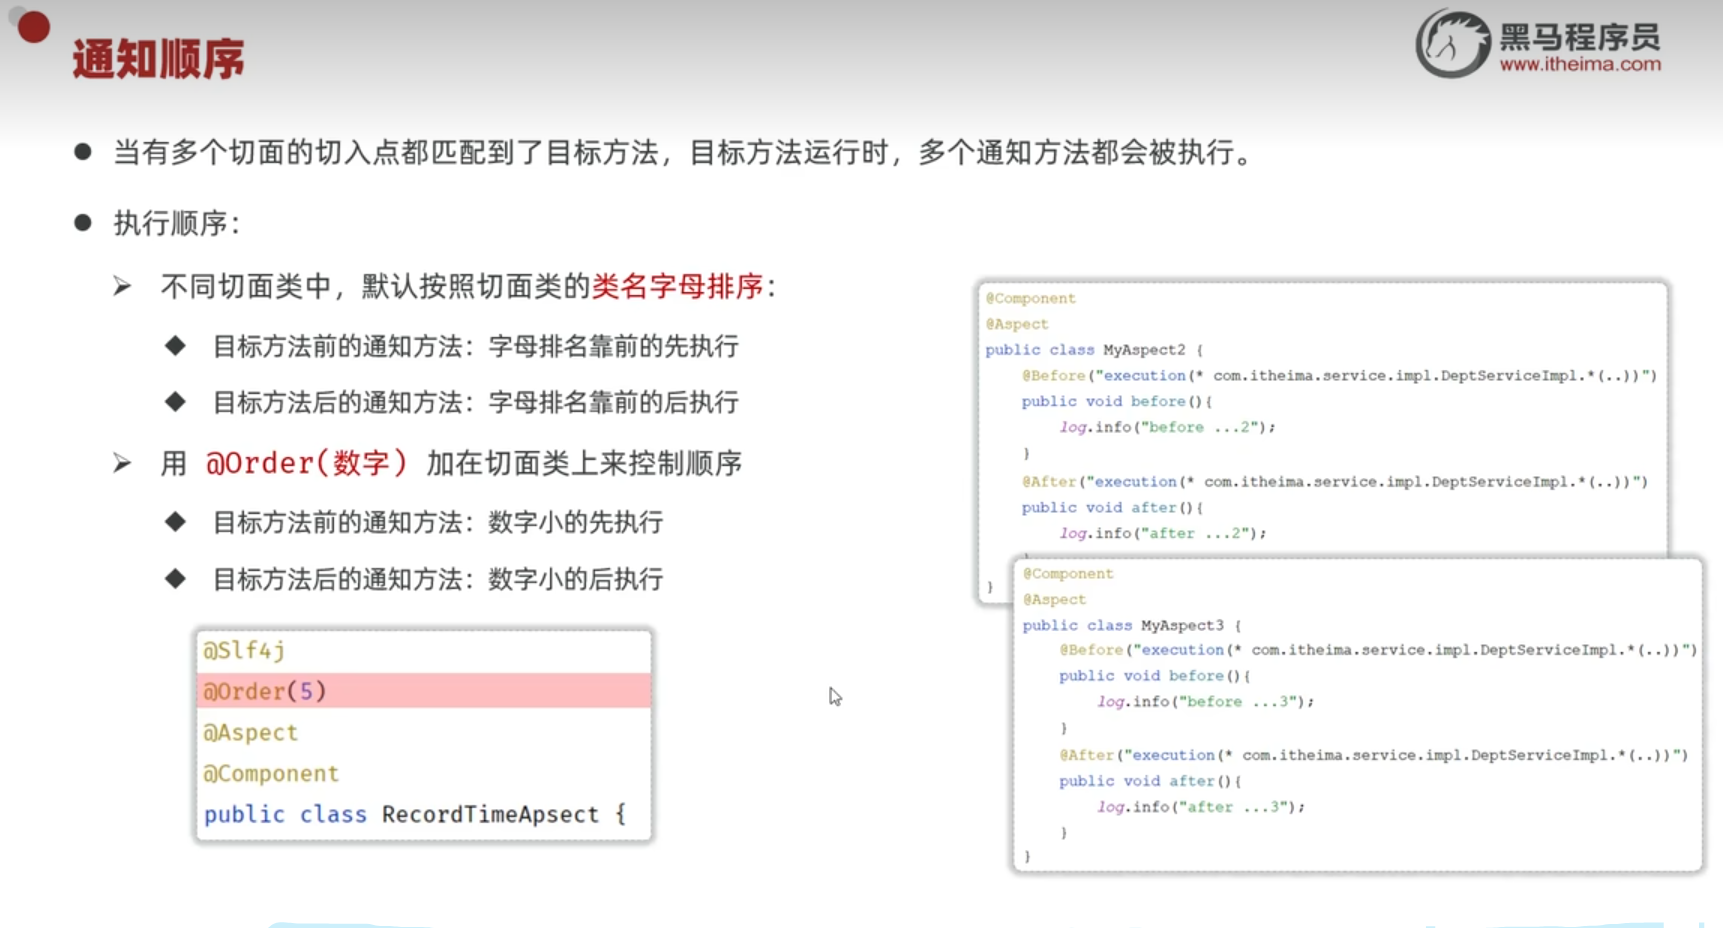1723x928 pixels.
Task: Click the highlighted @Order(5) line
Action: tap(264, 690)
